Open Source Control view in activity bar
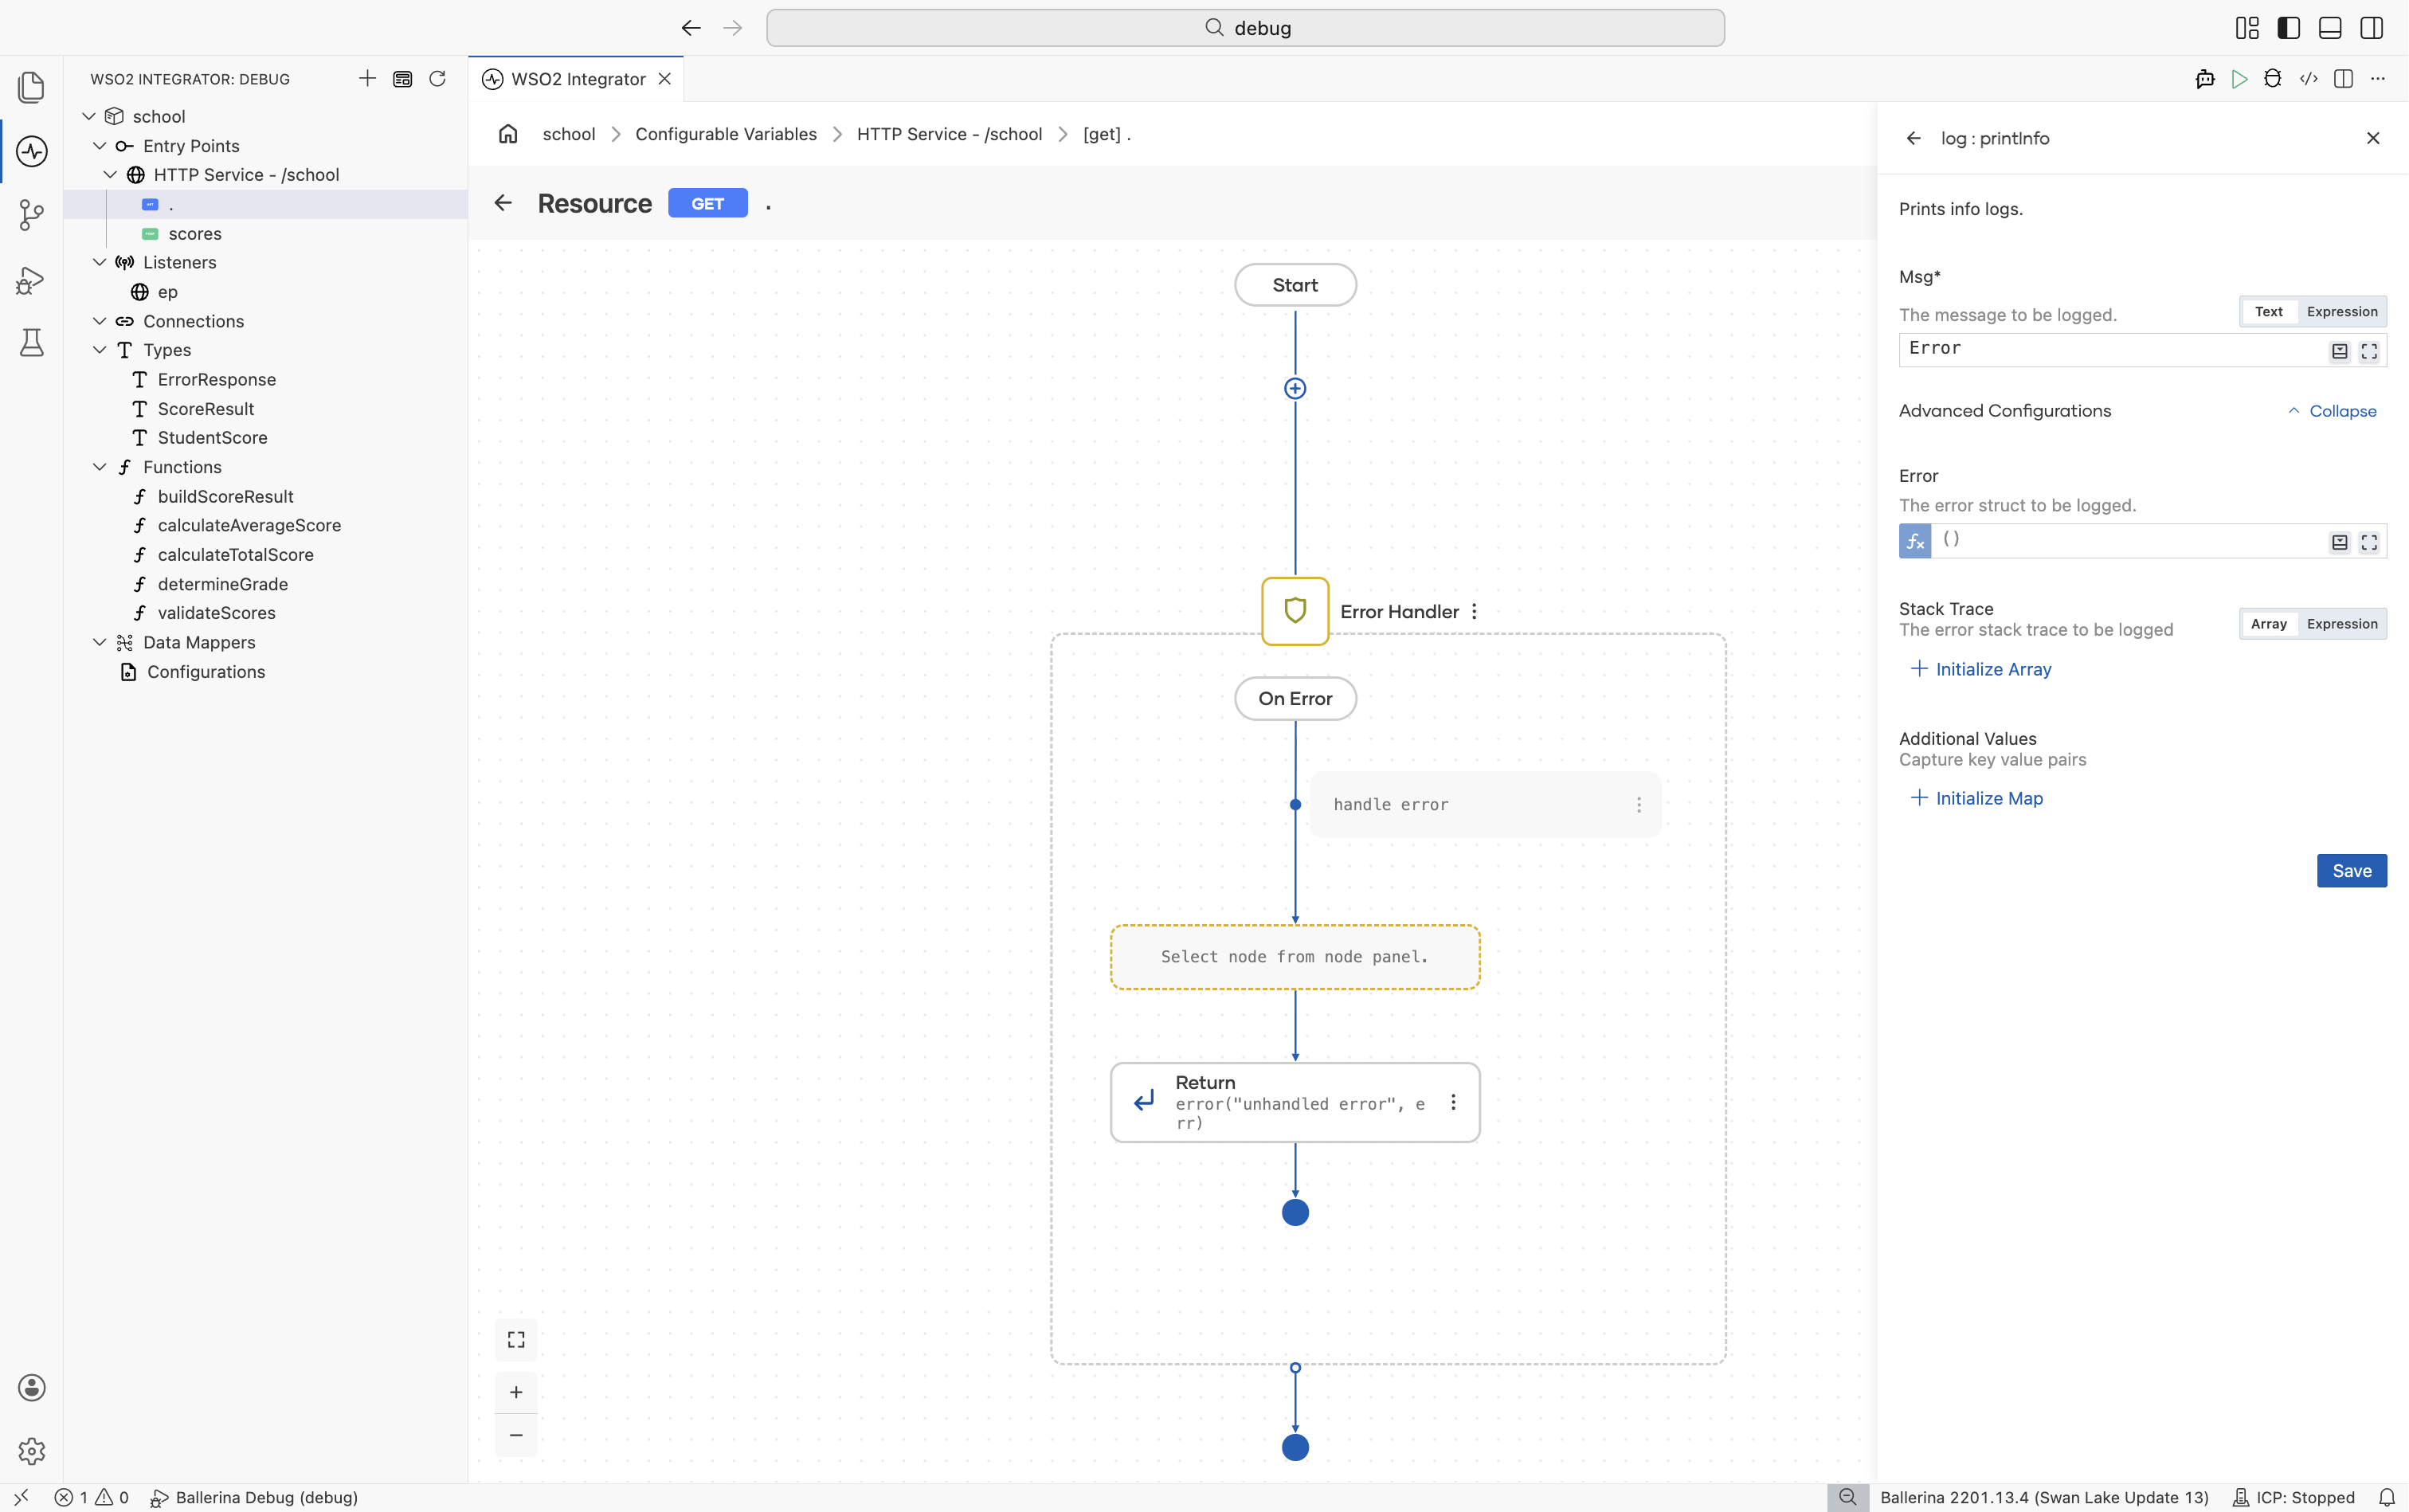 (x=31, y=215)
